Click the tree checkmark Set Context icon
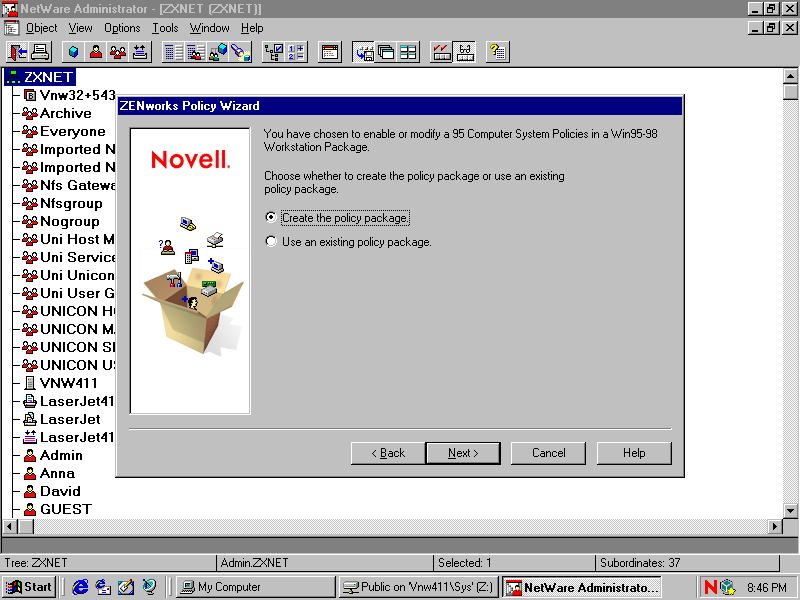This screenshot has height=600, width=800. point(274,52)
